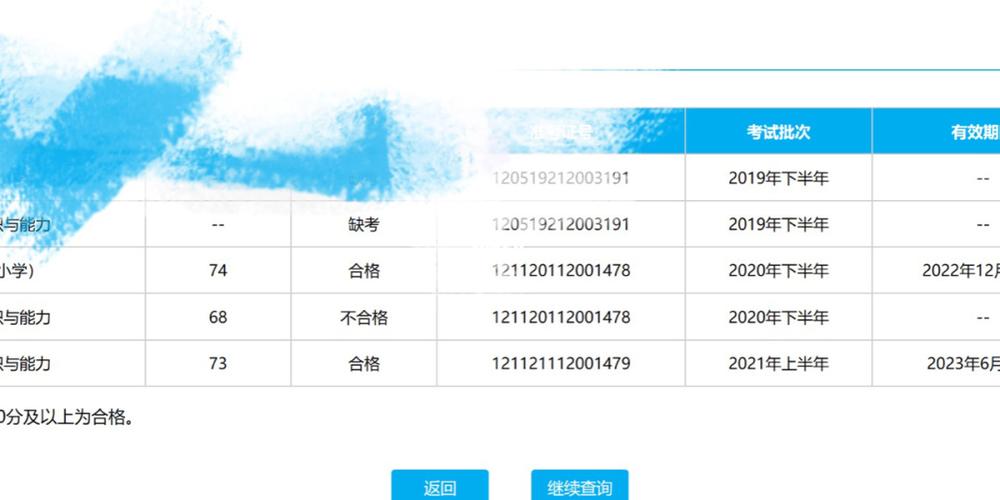The image size is (1000, 500).
Task: Click 小学) subject cell
Action: click(17, 270)
